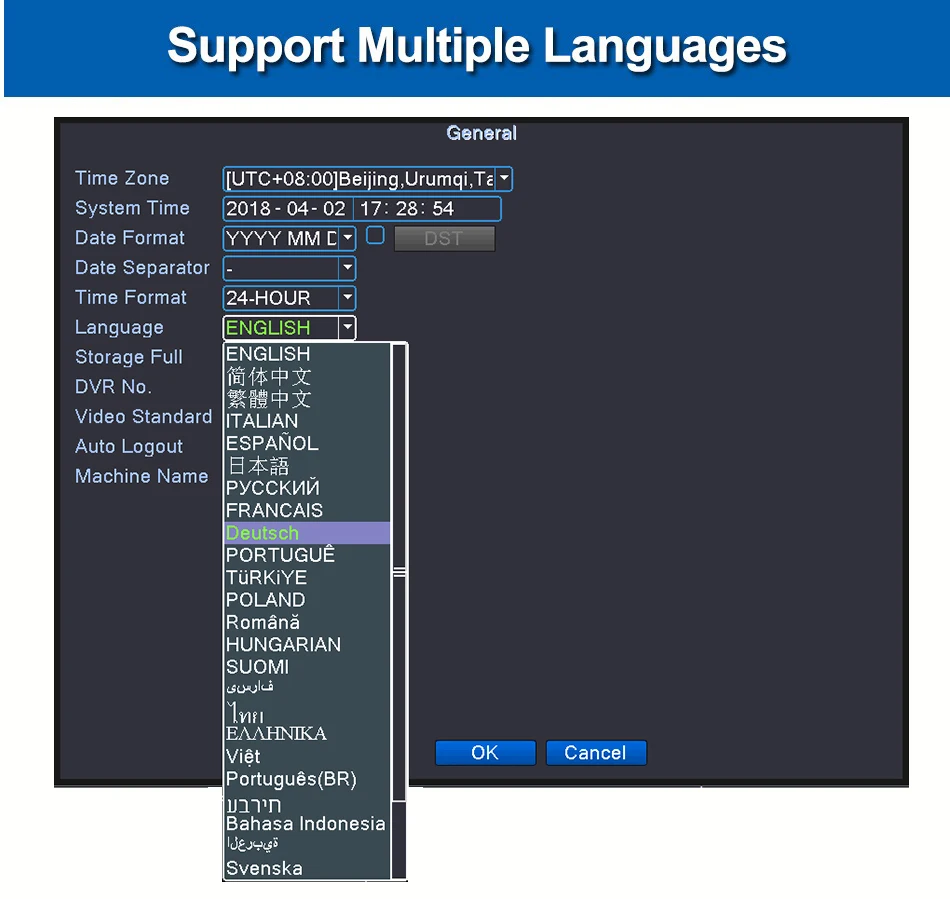Select Português(BR) language option

coord(307,778)
